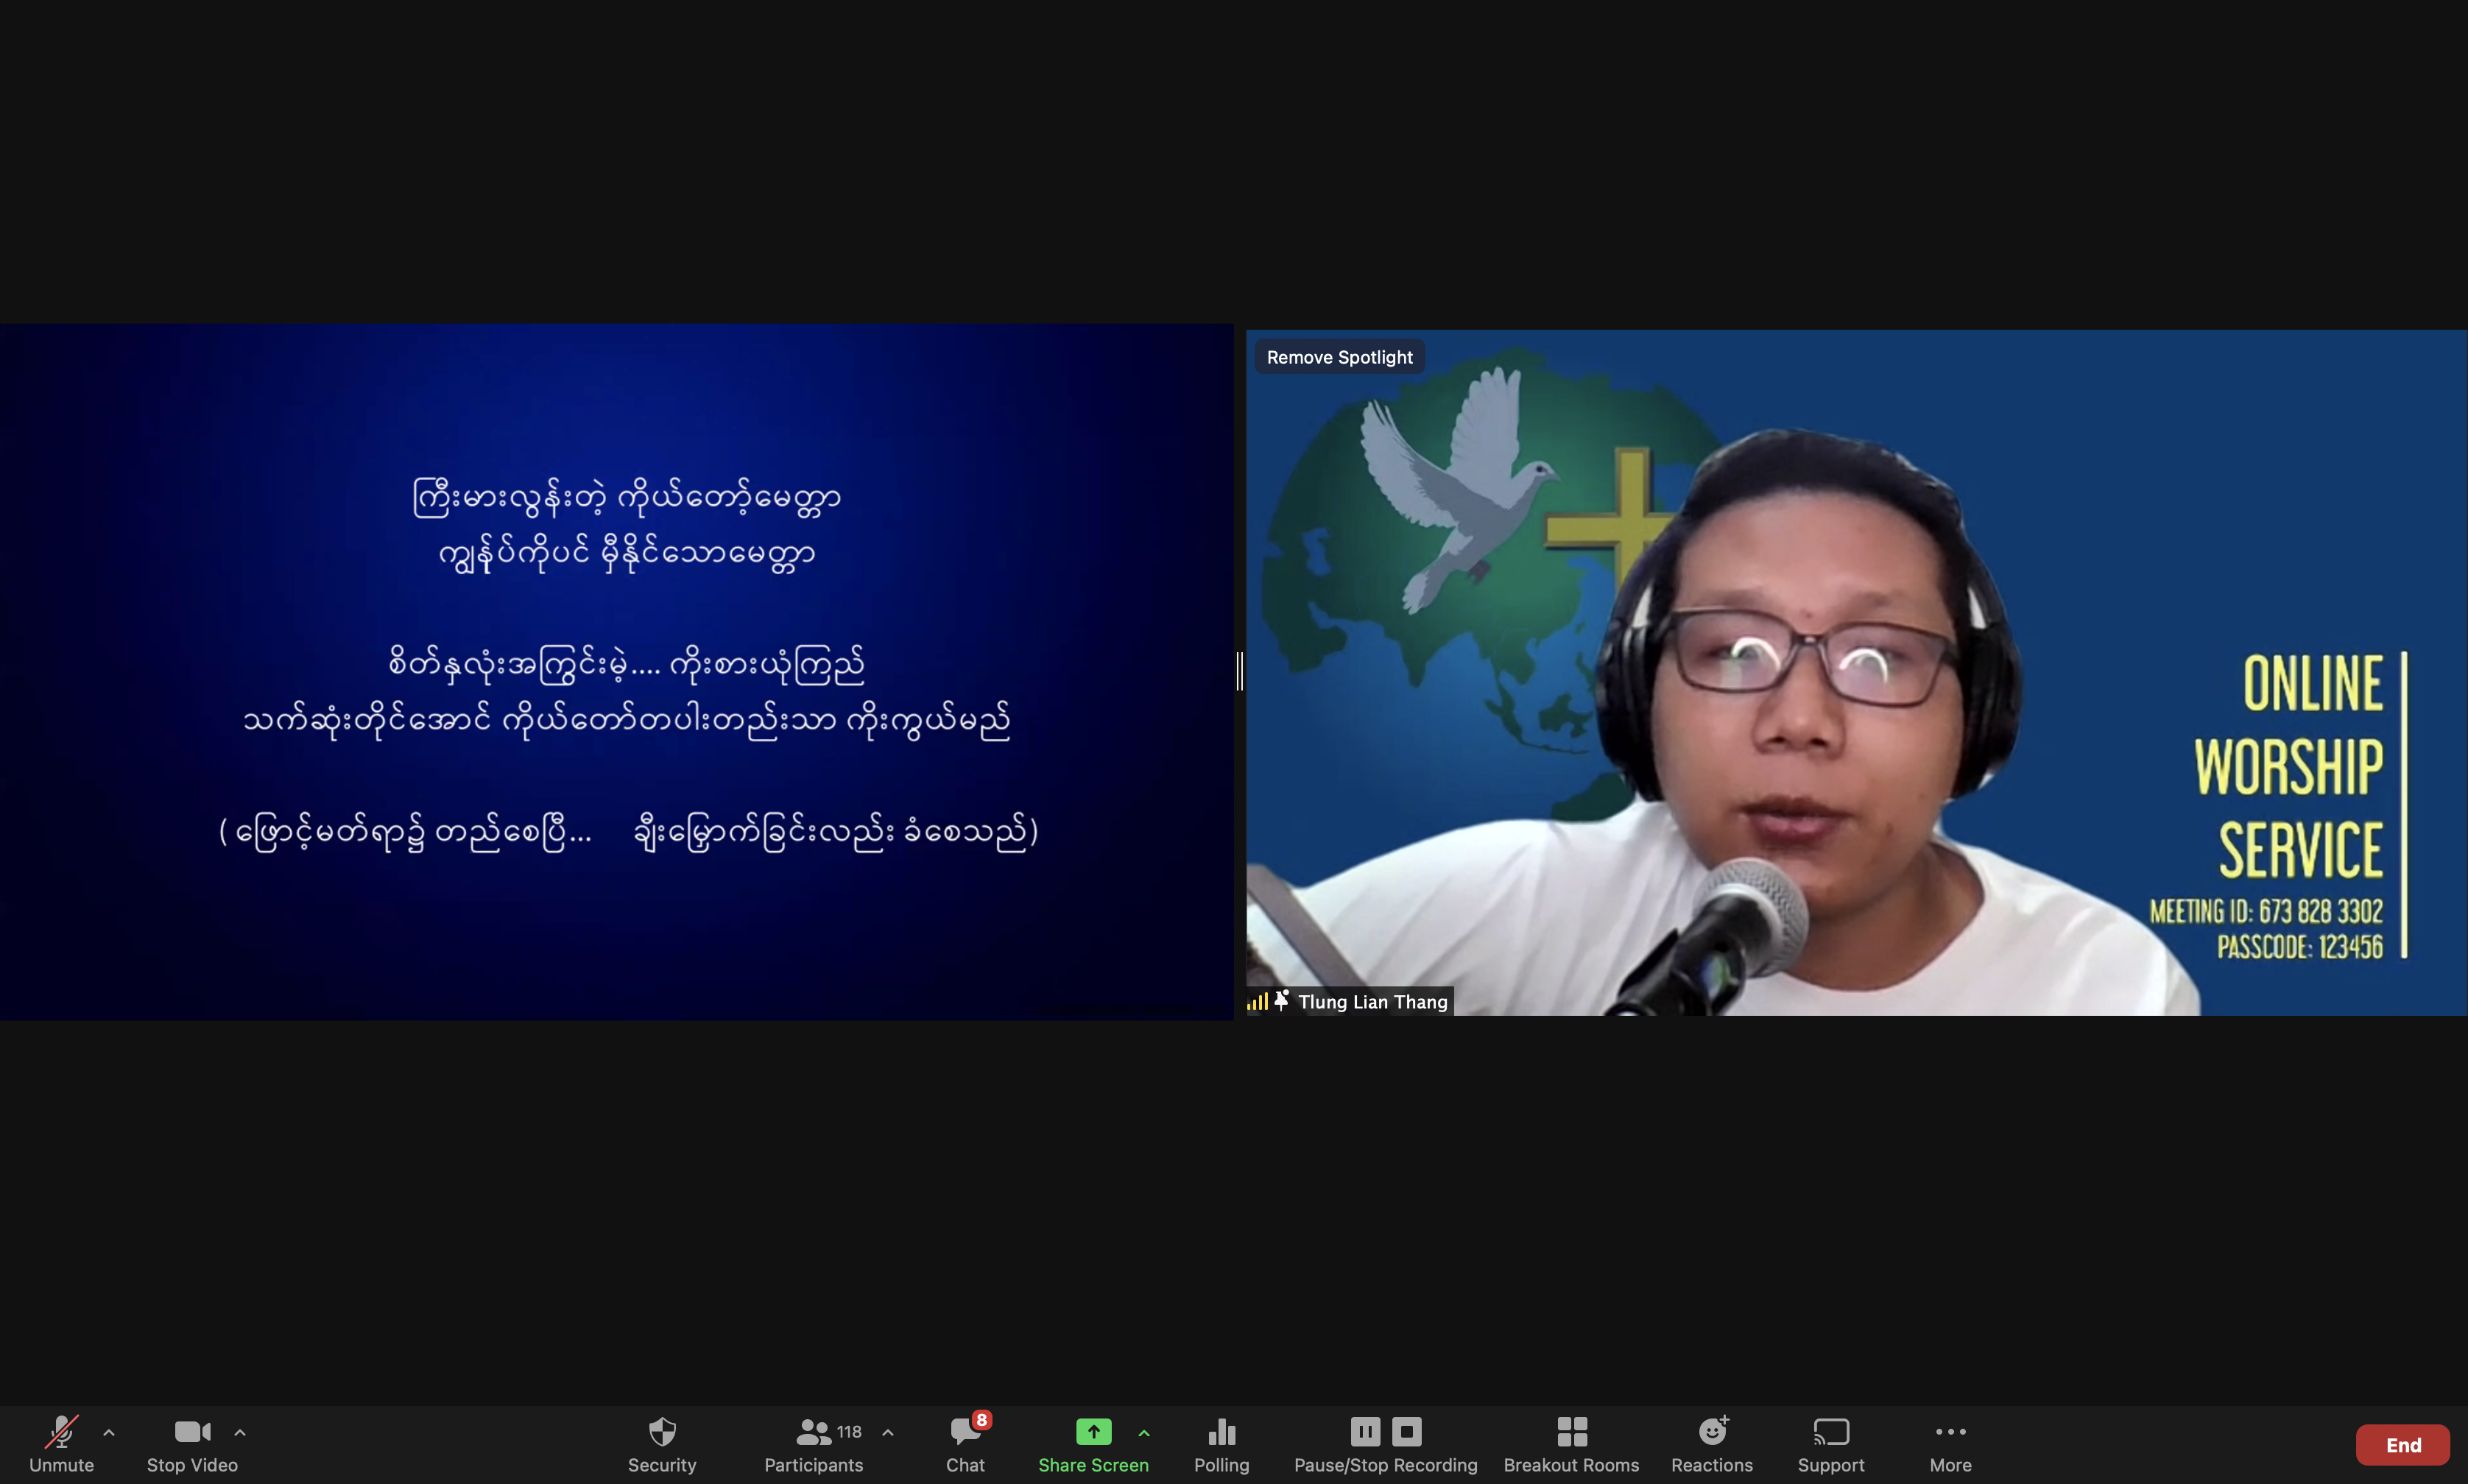Screen dimensions: 2468x1484
Task: Expand audio options arrow next to Unmute
Action: coord(109,1432)
